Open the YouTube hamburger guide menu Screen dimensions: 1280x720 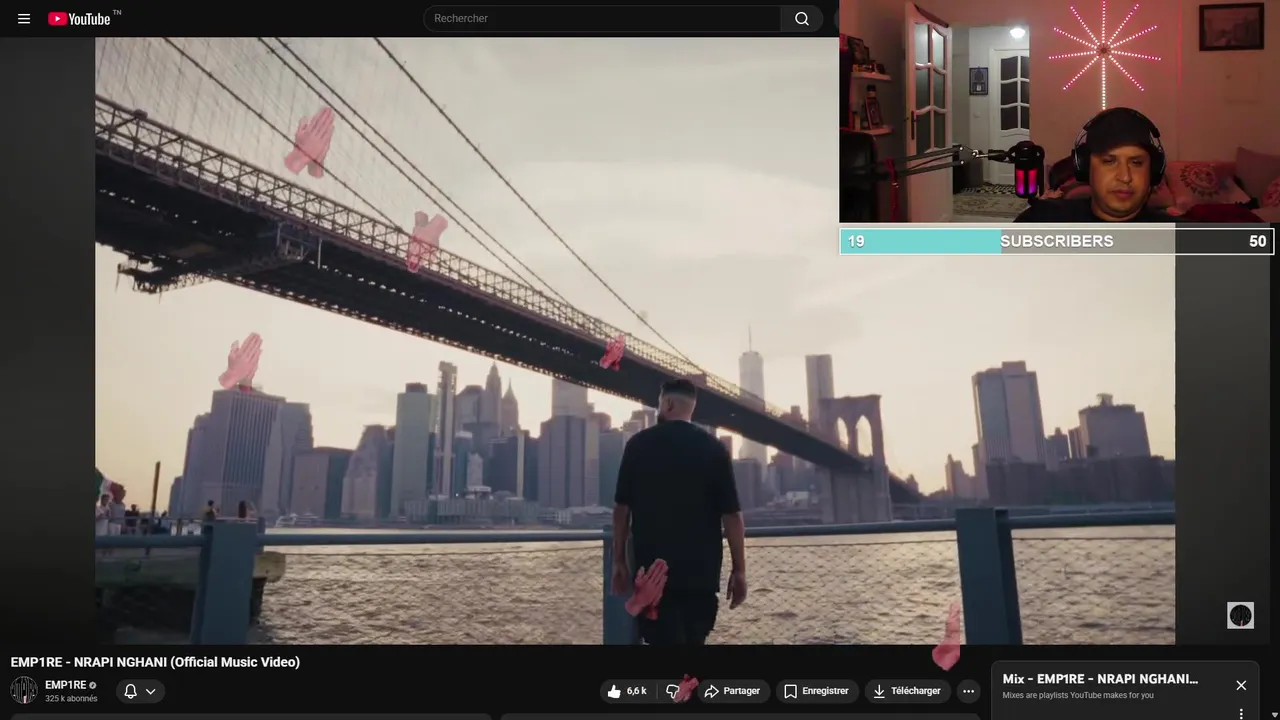[x=24, y=19]
